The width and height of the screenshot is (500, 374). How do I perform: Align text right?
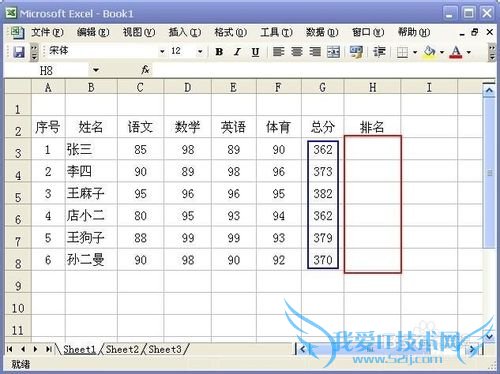click(x=315, y=52)
